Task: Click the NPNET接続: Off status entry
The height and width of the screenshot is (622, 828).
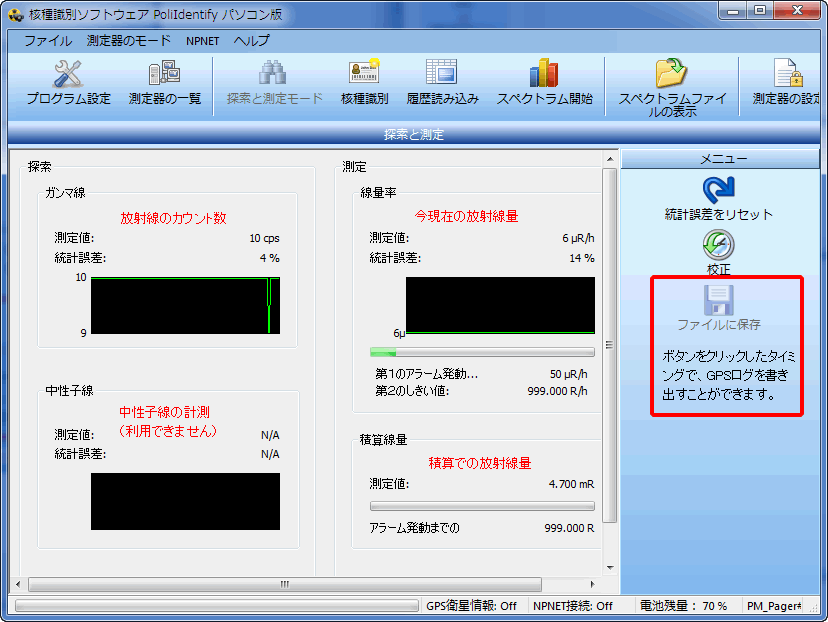Action: tap(572, 606)
